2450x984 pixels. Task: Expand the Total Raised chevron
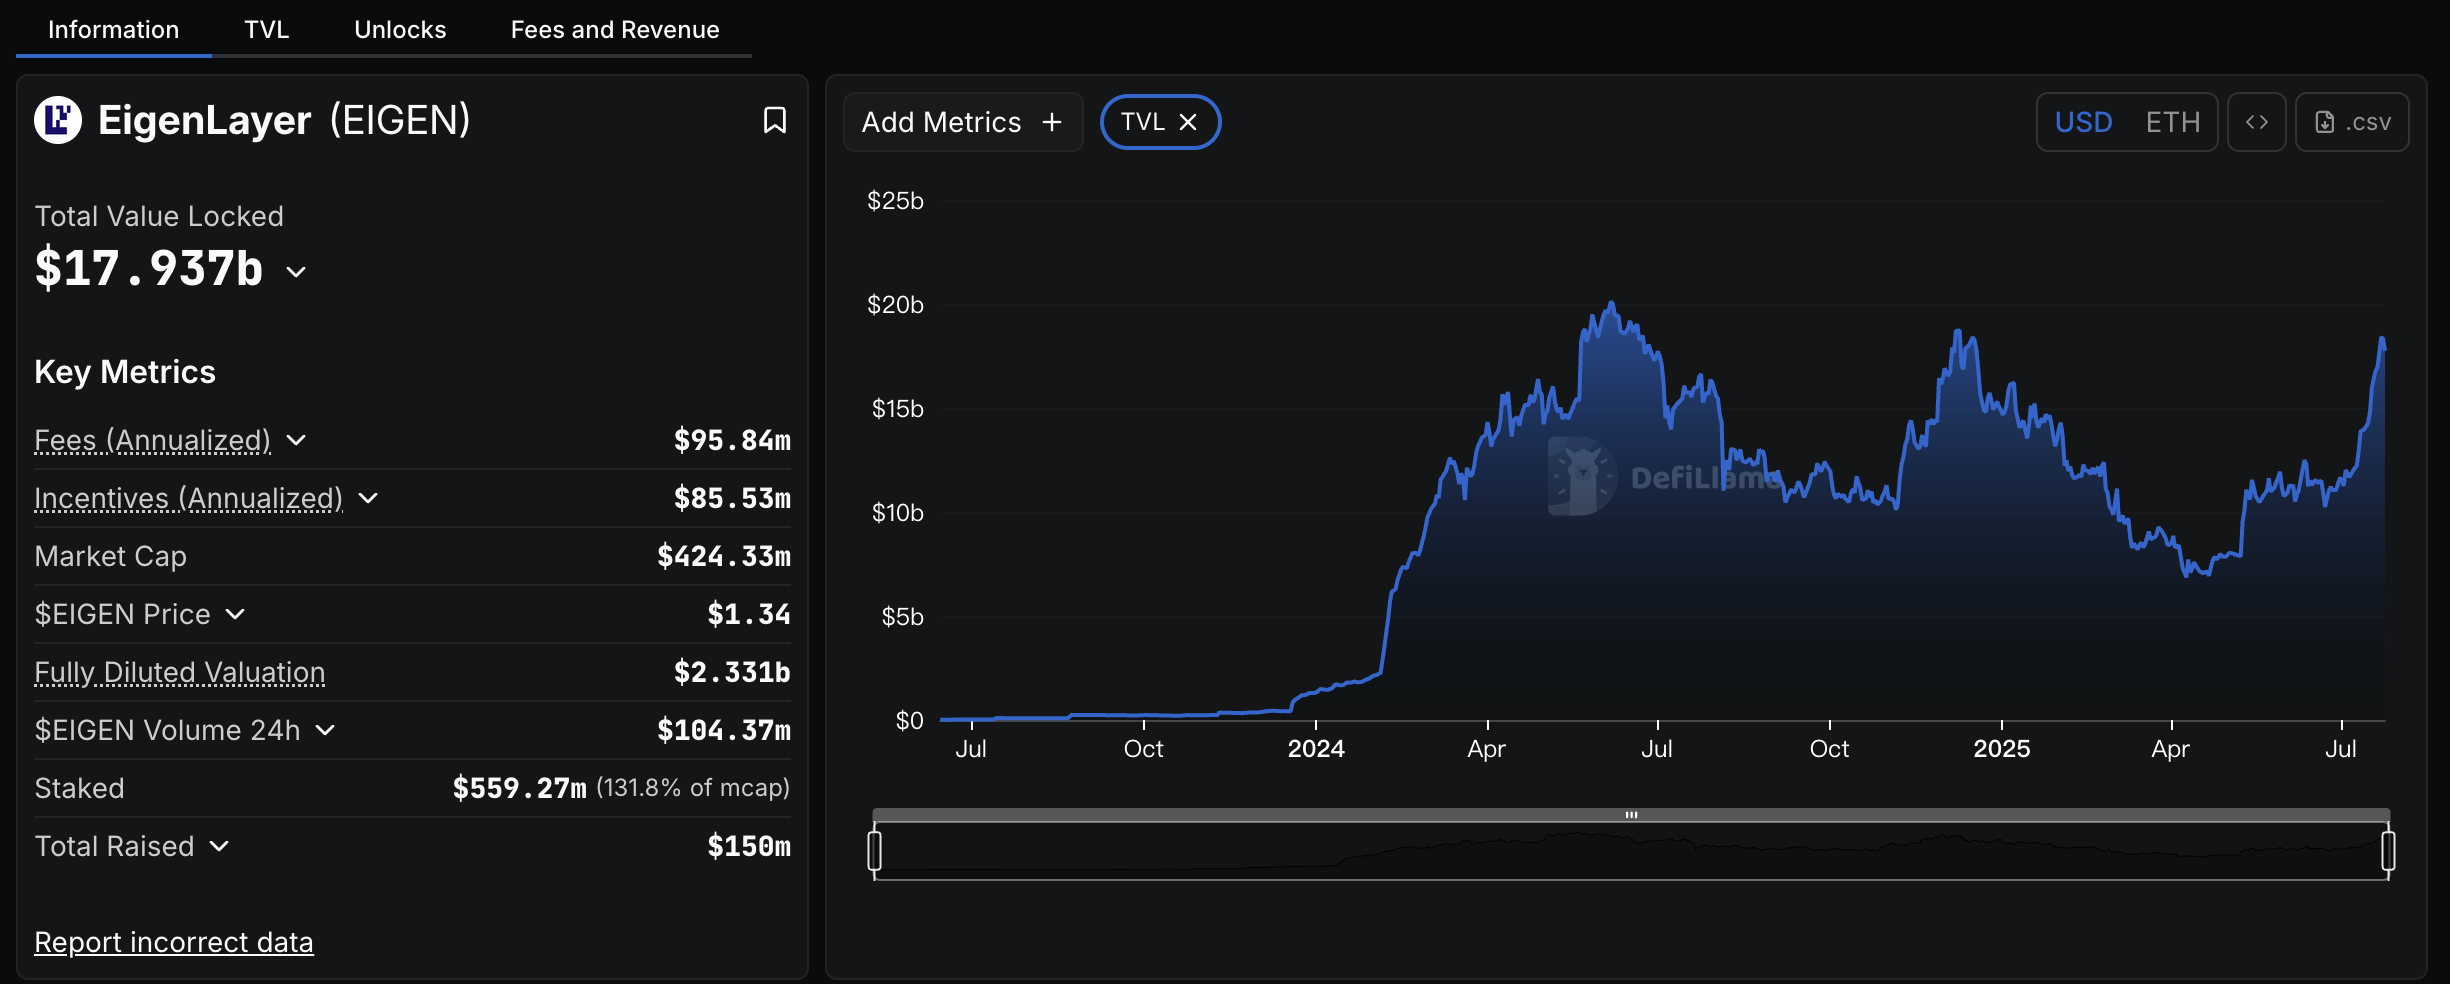pyautogui.click(x=219, y=846)
